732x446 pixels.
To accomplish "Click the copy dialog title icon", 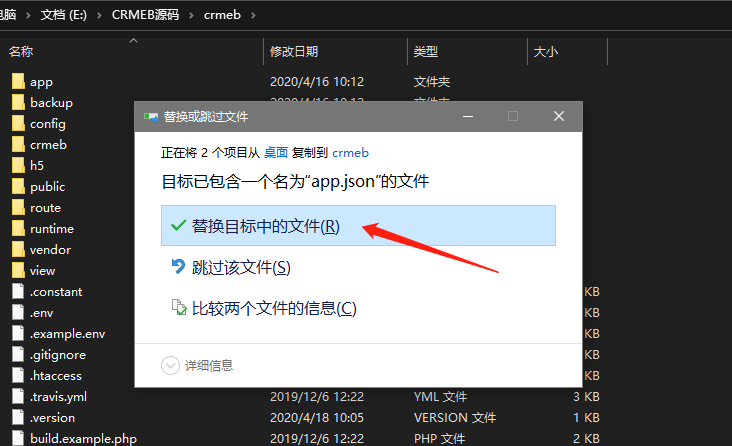I will coord(151,116).
